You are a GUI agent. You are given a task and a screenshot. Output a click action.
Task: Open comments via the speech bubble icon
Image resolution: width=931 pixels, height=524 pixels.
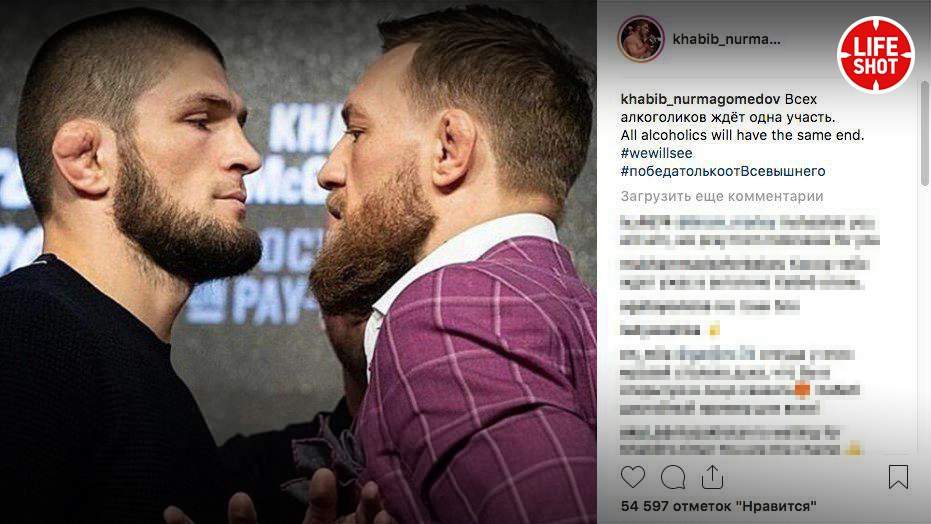pos(673,477)
